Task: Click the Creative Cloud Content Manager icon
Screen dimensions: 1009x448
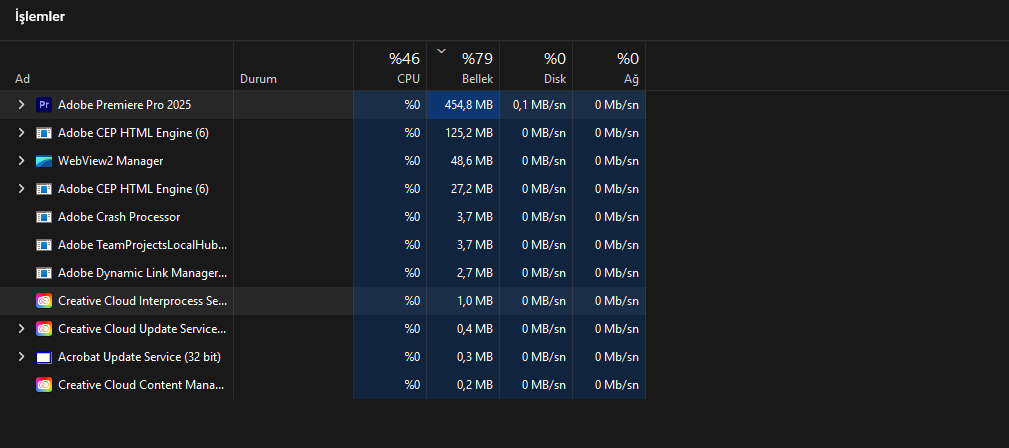Action: (x=44, y=385)
